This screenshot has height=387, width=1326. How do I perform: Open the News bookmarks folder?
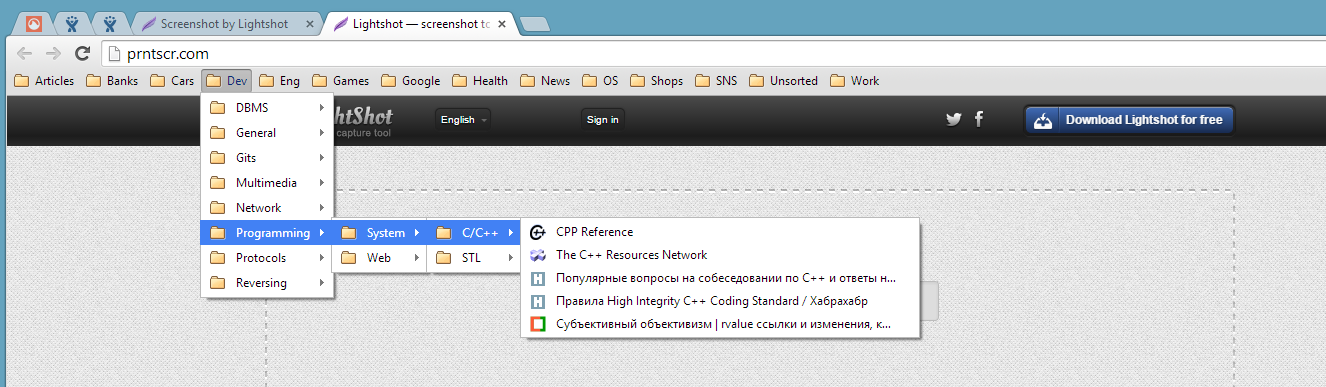click(545, 81)
